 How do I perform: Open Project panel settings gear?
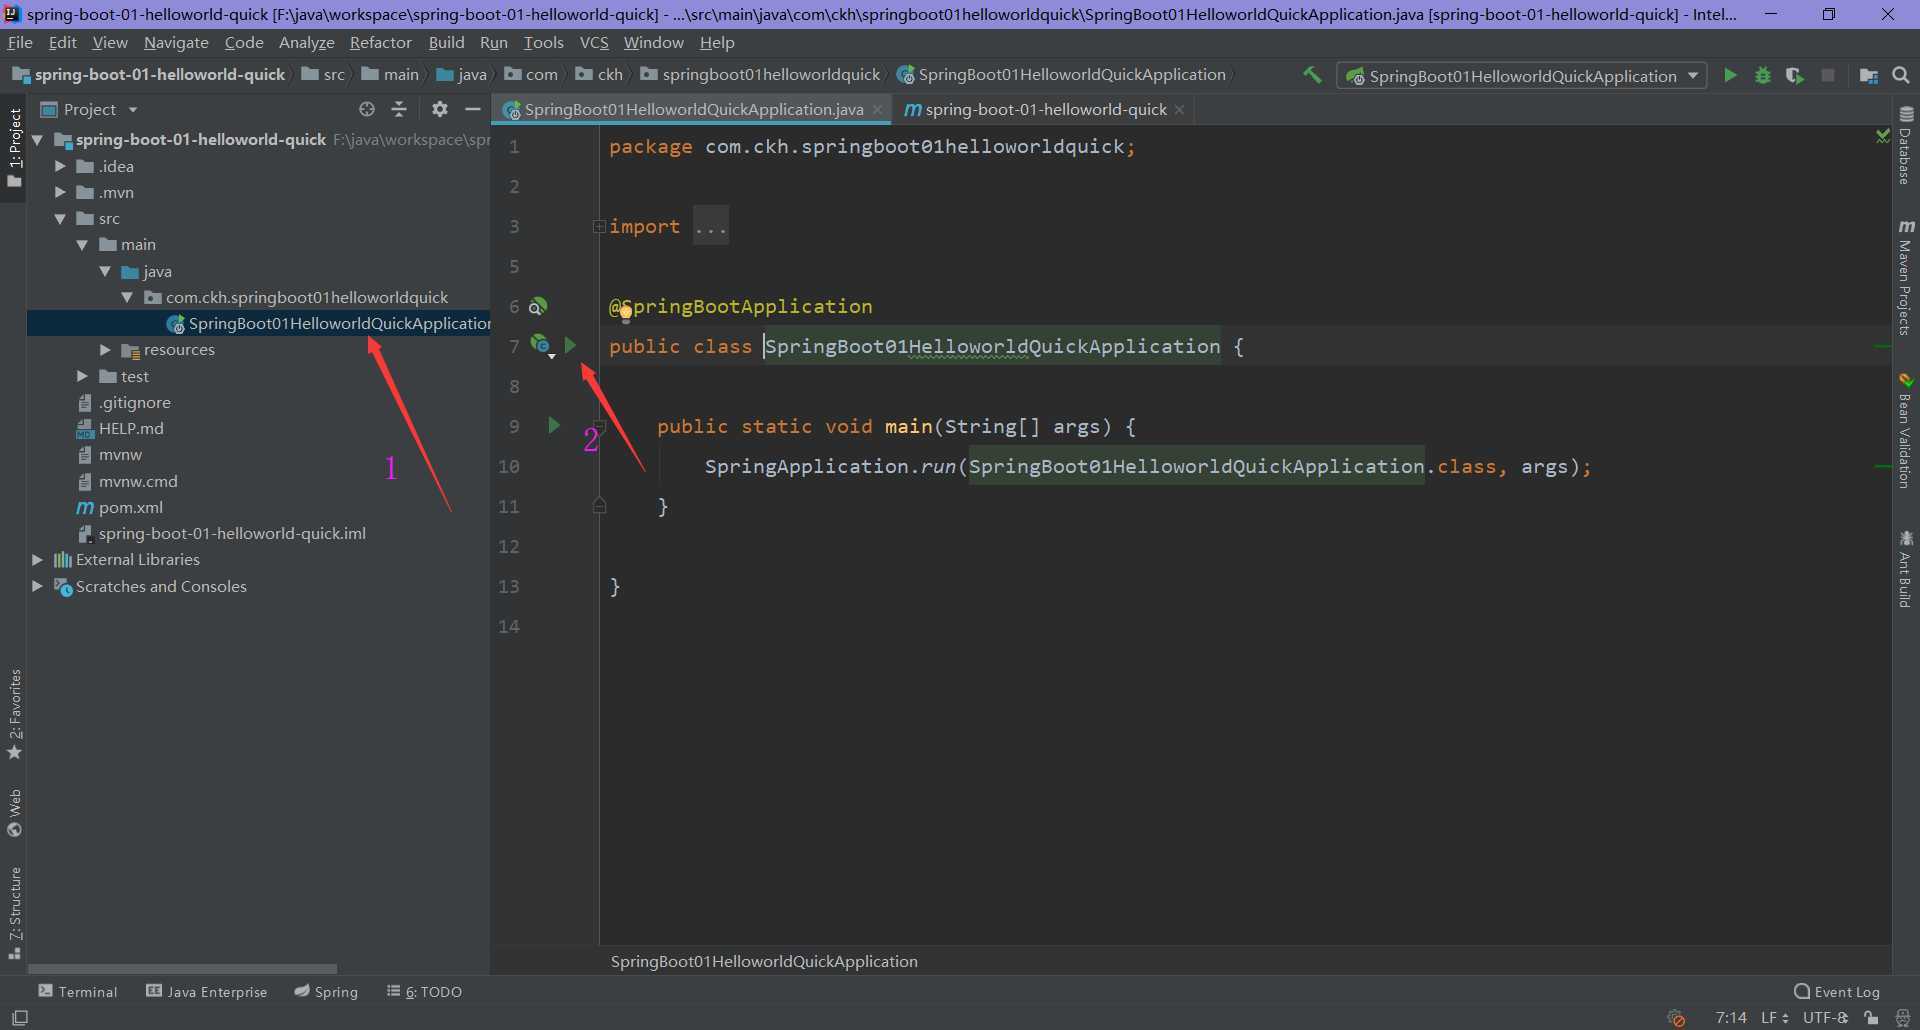pyautogui.click(x=440, y=109)
